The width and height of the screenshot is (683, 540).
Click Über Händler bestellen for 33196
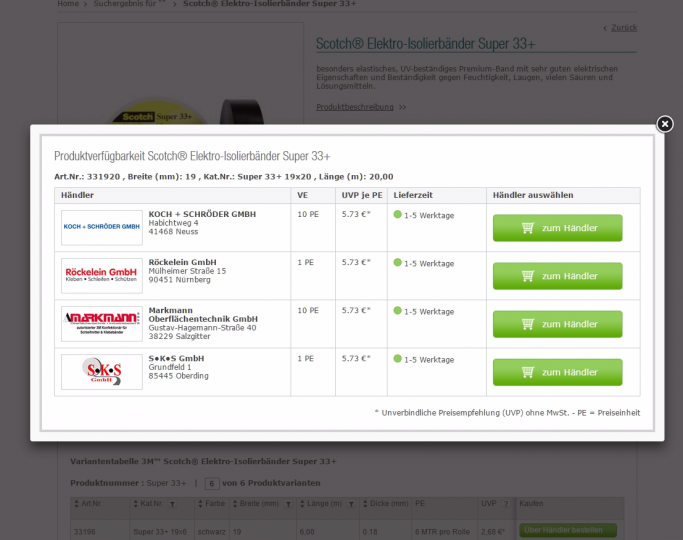tap(568, 530)
